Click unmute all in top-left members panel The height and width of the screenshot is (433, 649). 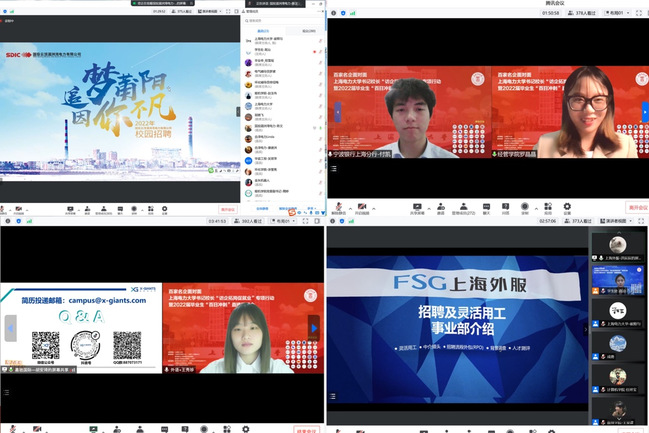[x=288, y=209]
